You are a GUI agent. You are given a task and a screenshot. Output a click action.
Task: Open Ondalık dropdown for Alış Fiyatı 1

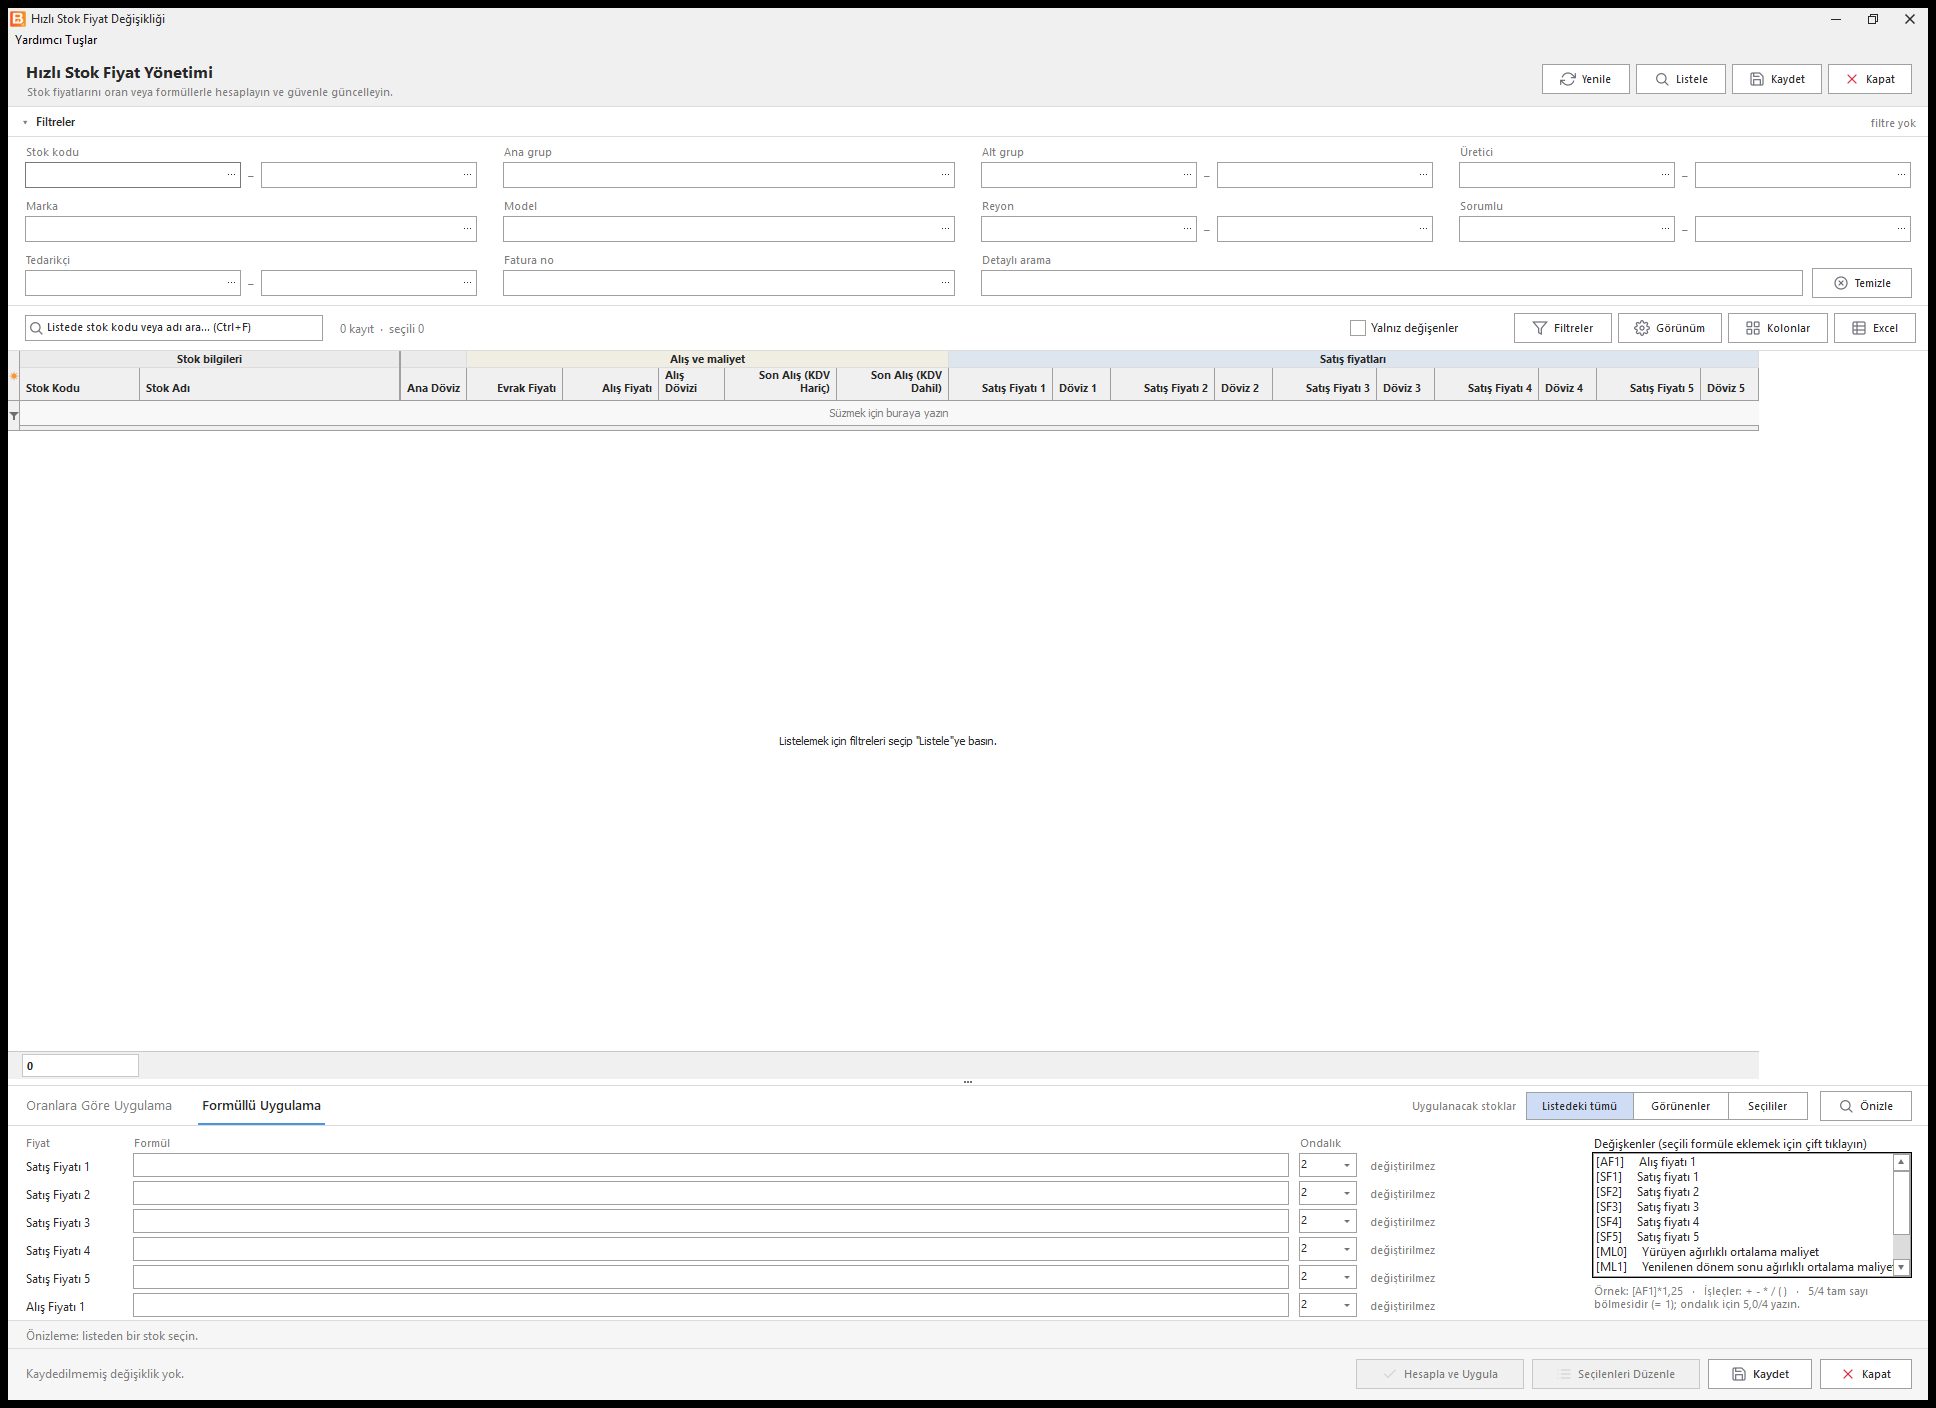tap(1347, 1305)
